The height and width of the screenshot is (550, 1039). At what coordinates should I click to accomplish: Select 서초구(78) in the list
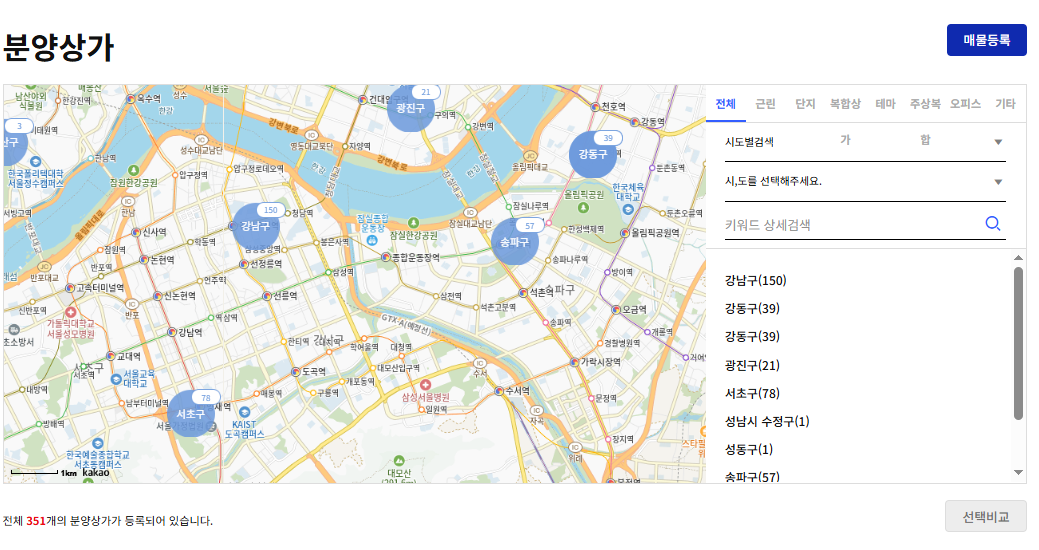752,393
